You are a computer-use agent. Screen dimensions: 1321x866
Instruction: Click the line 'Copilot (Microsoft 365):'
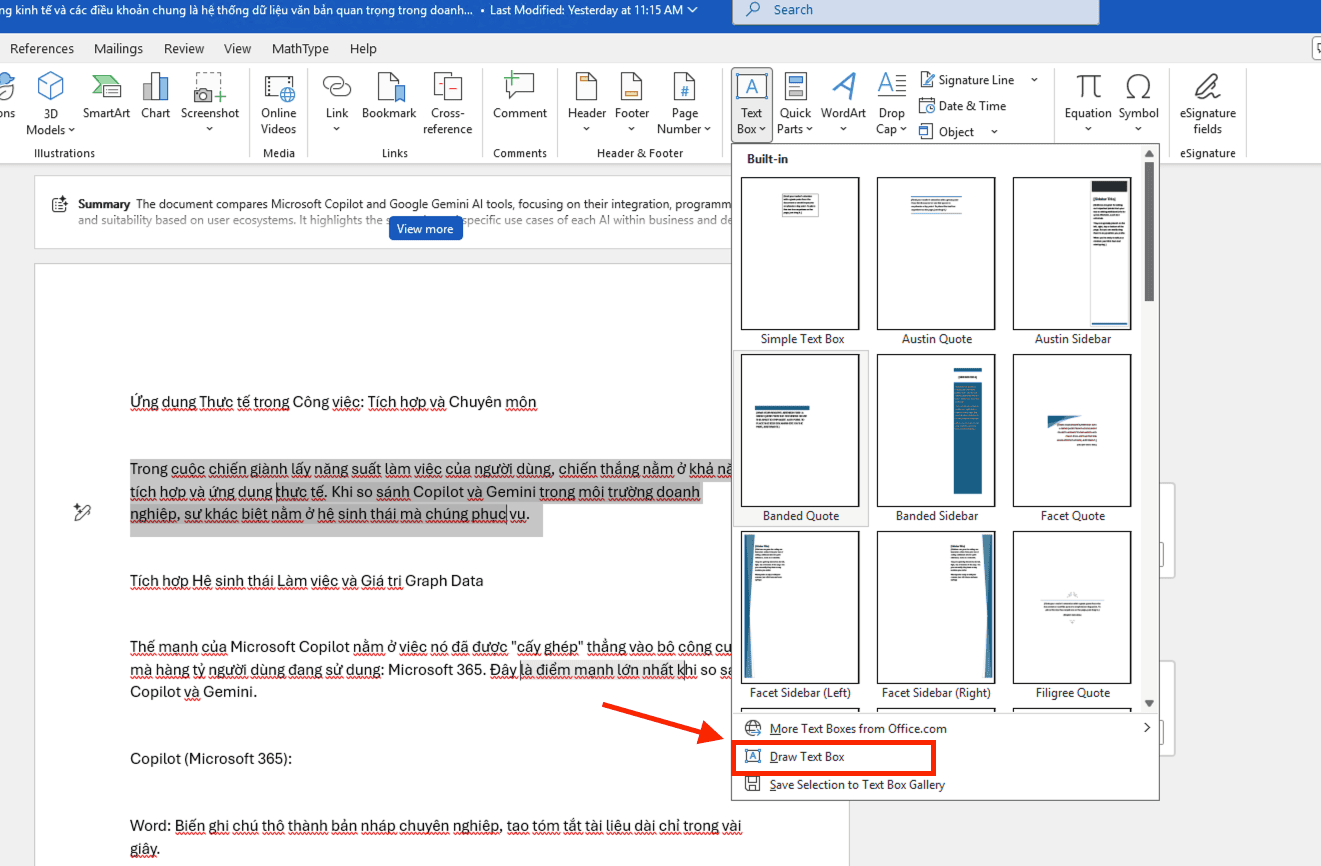coord(211,759)
